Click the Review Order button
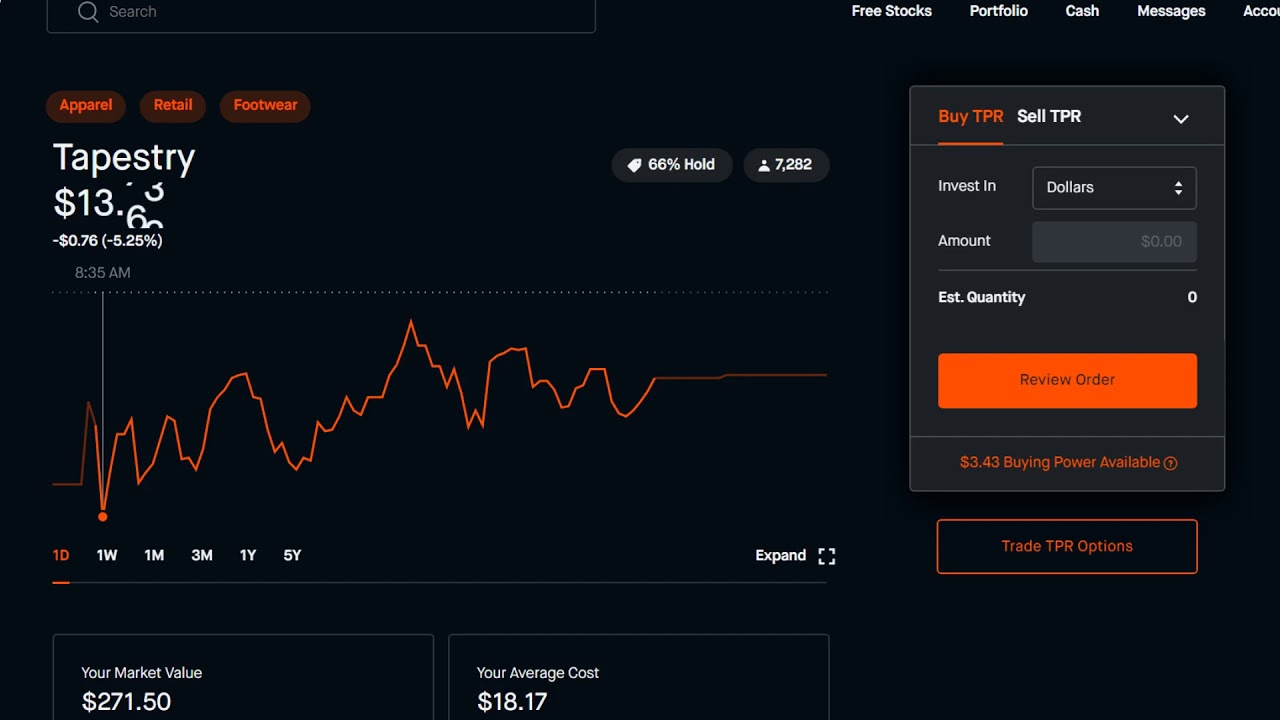This screenshot has height=720, width=1280. [x=1067, y=380]
